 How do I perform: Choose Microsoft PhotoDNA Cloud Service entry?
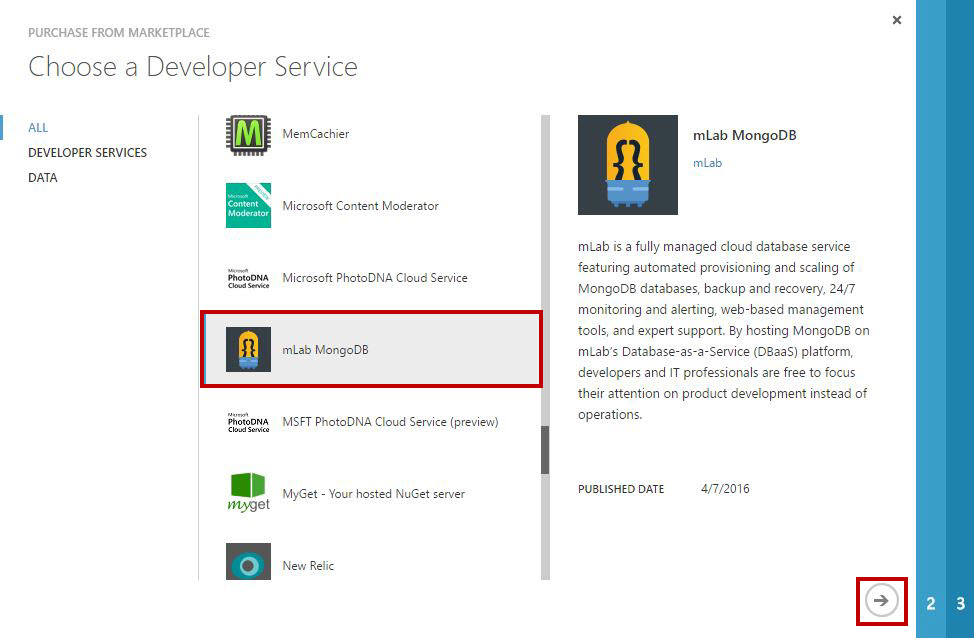[x=371, y=278]
